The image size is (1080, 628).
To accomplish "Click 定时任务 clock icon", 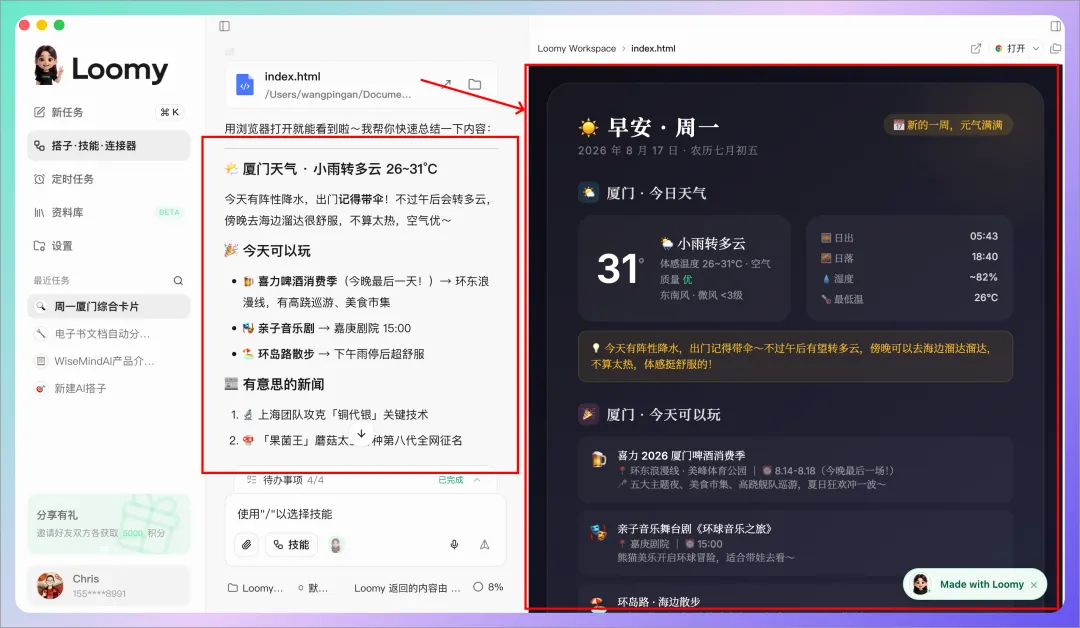I will [39, 179].
